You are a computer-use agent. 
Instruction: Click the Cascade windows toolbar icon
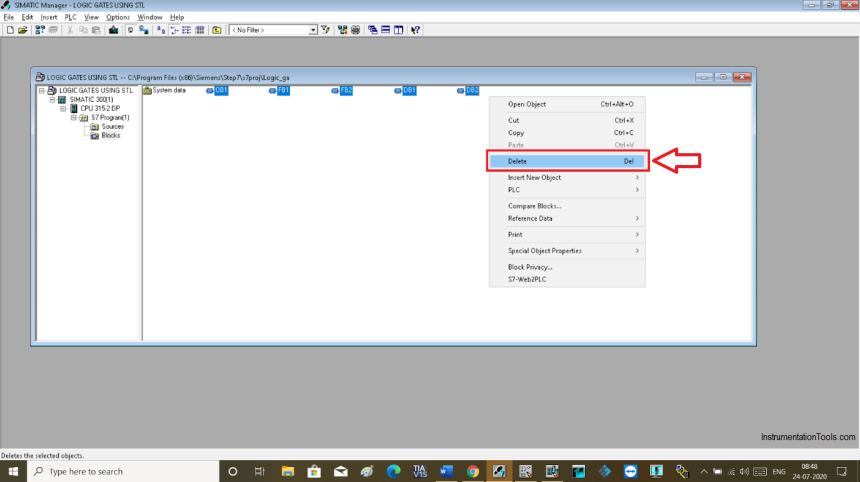[372, 30]
